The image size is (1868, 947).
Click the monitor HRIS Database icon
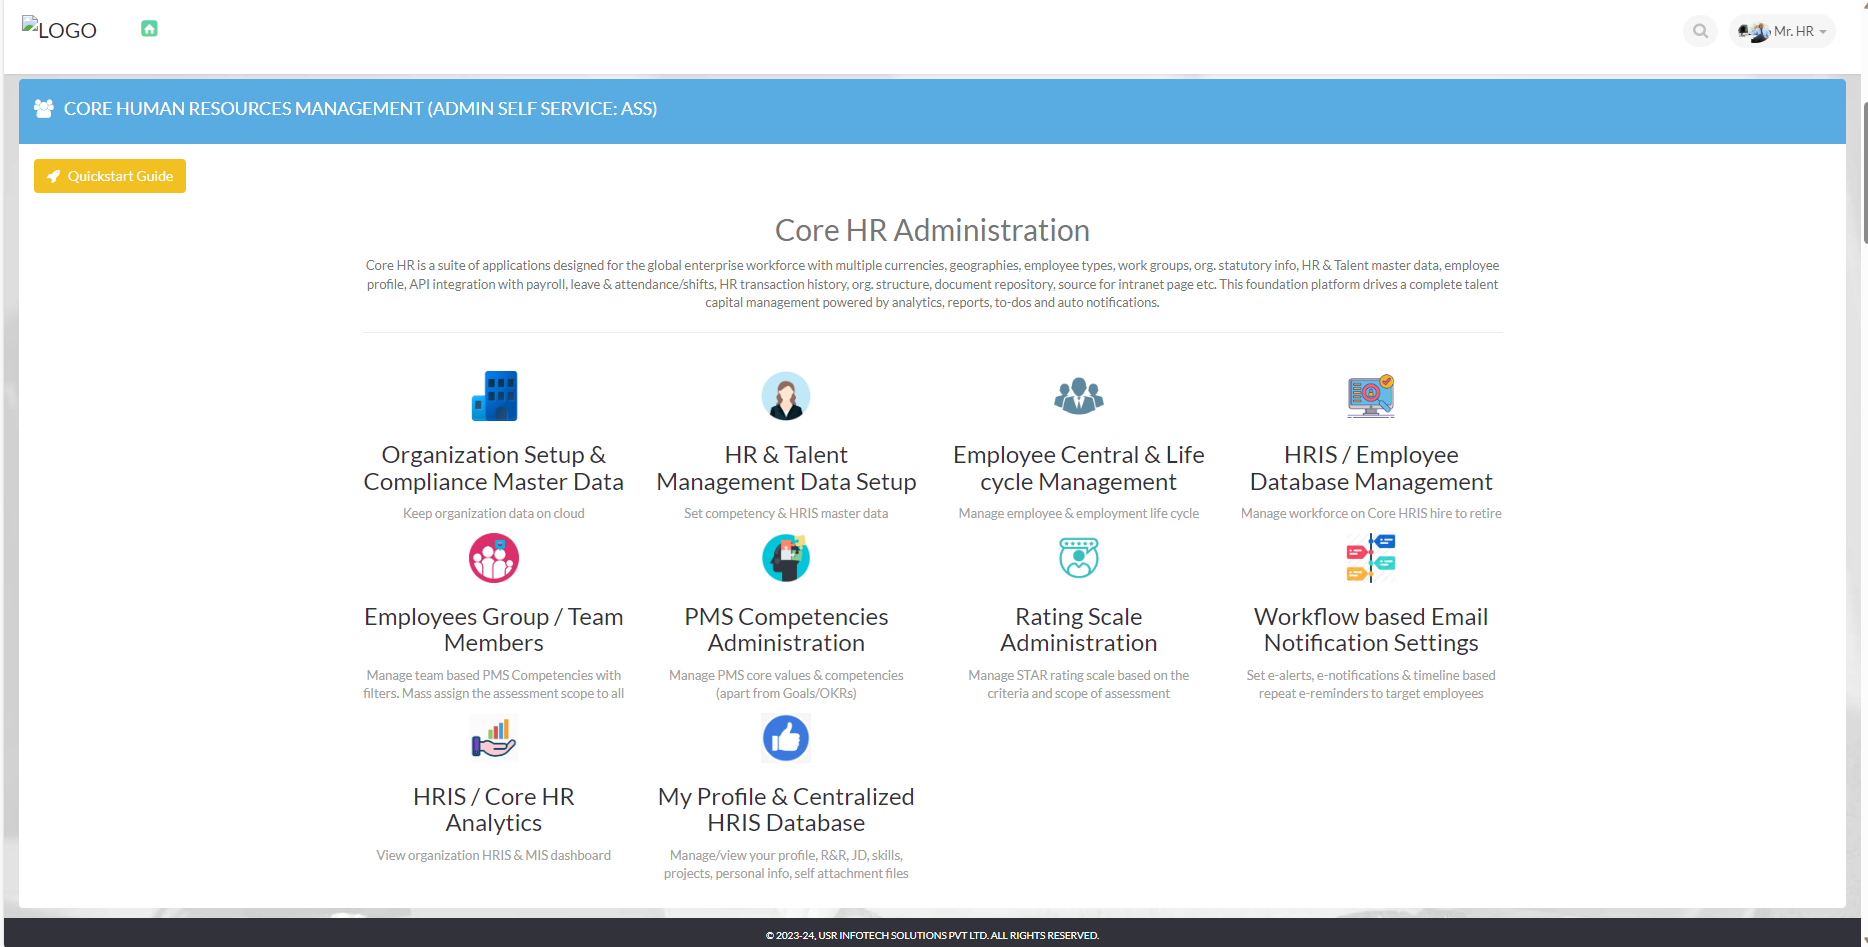tap(1371, 396)
